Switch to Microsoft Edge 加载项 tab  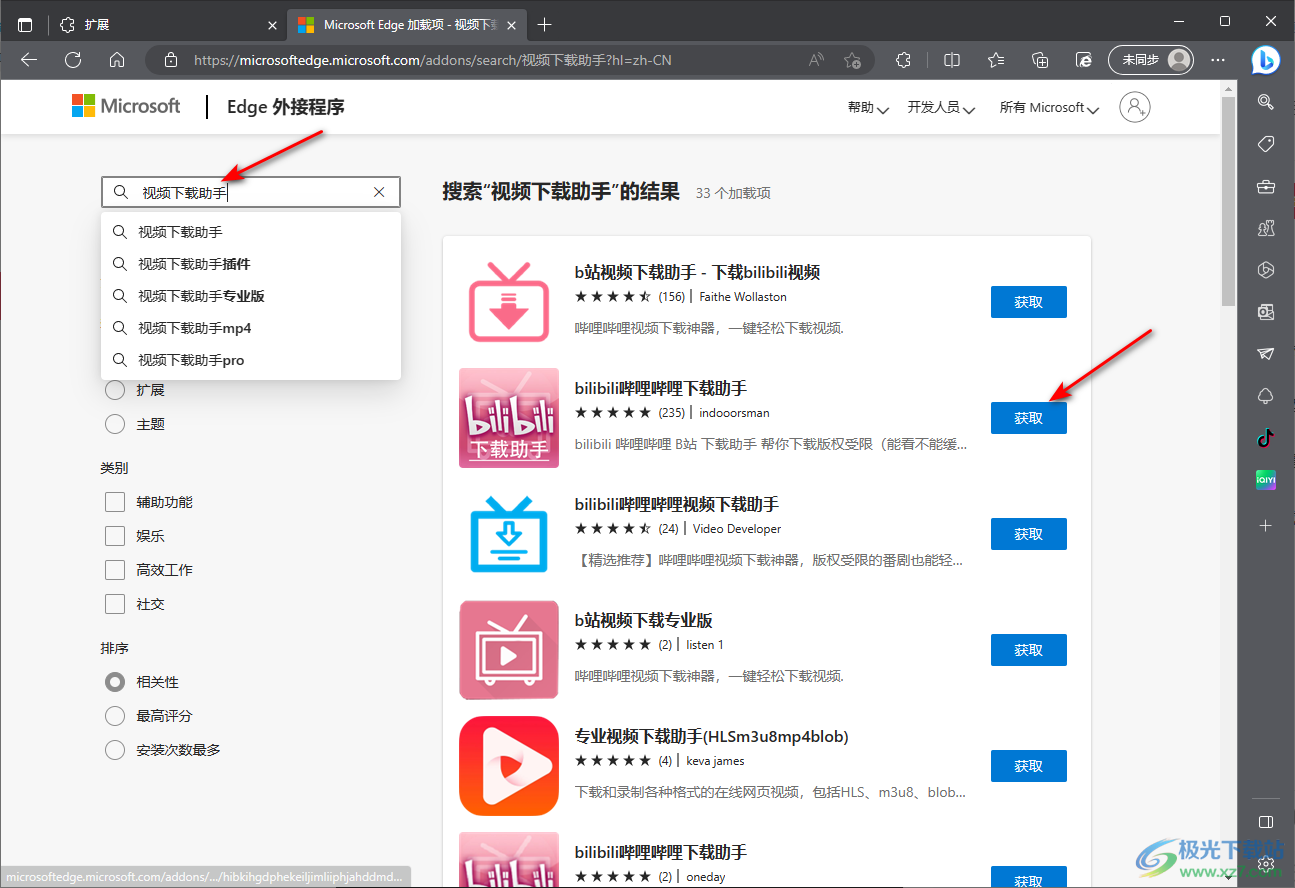point(408,24)
